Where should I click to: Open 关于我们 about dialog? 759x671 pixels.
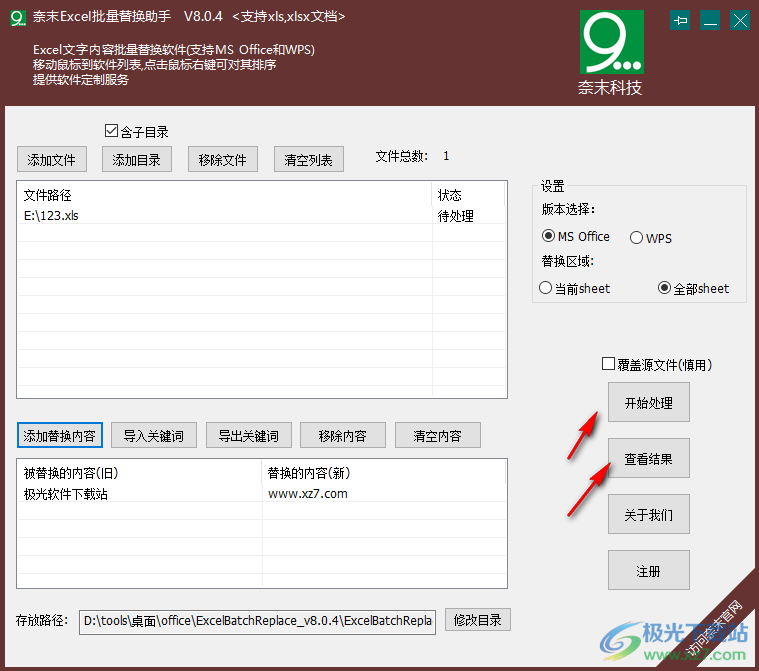(649, 514)
